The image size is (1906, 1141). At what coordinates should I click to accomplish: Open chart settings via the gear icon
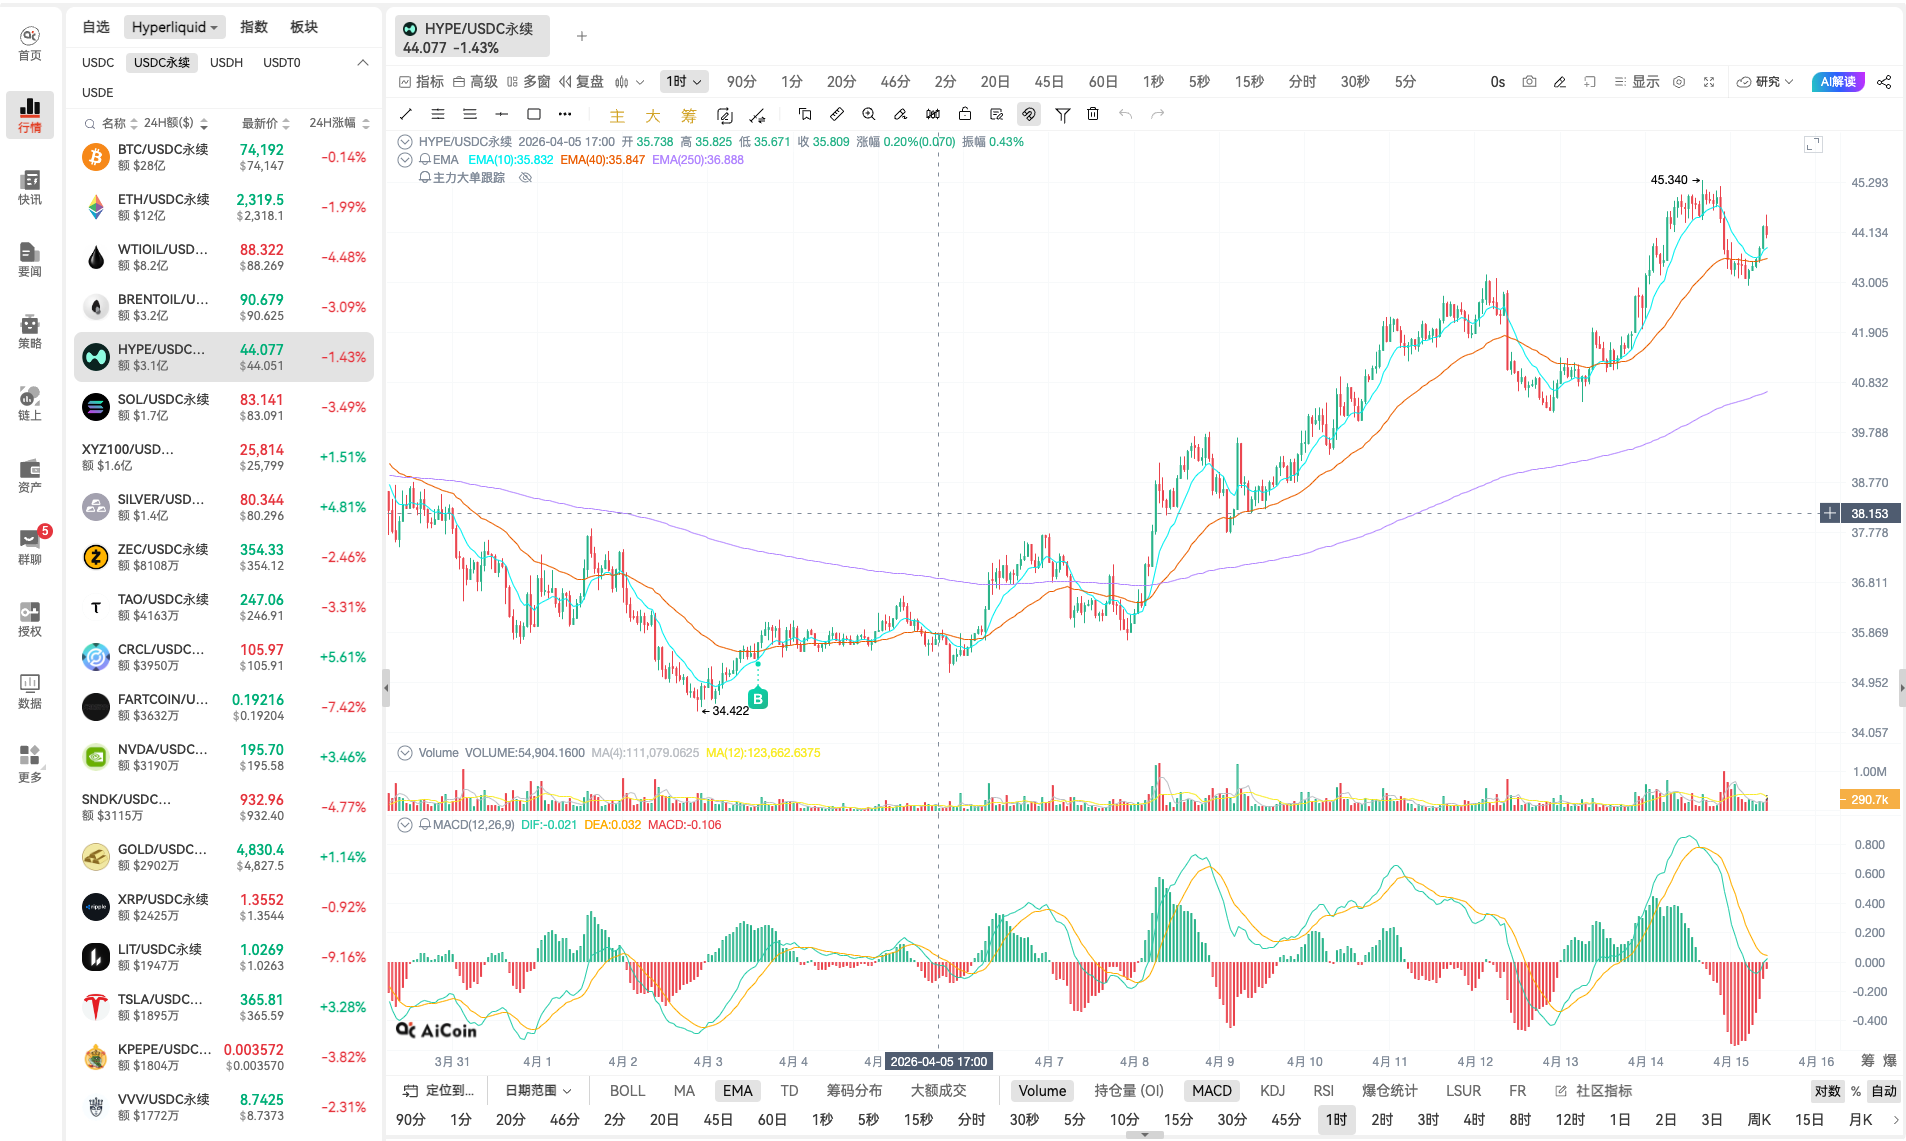point(1679,82)
